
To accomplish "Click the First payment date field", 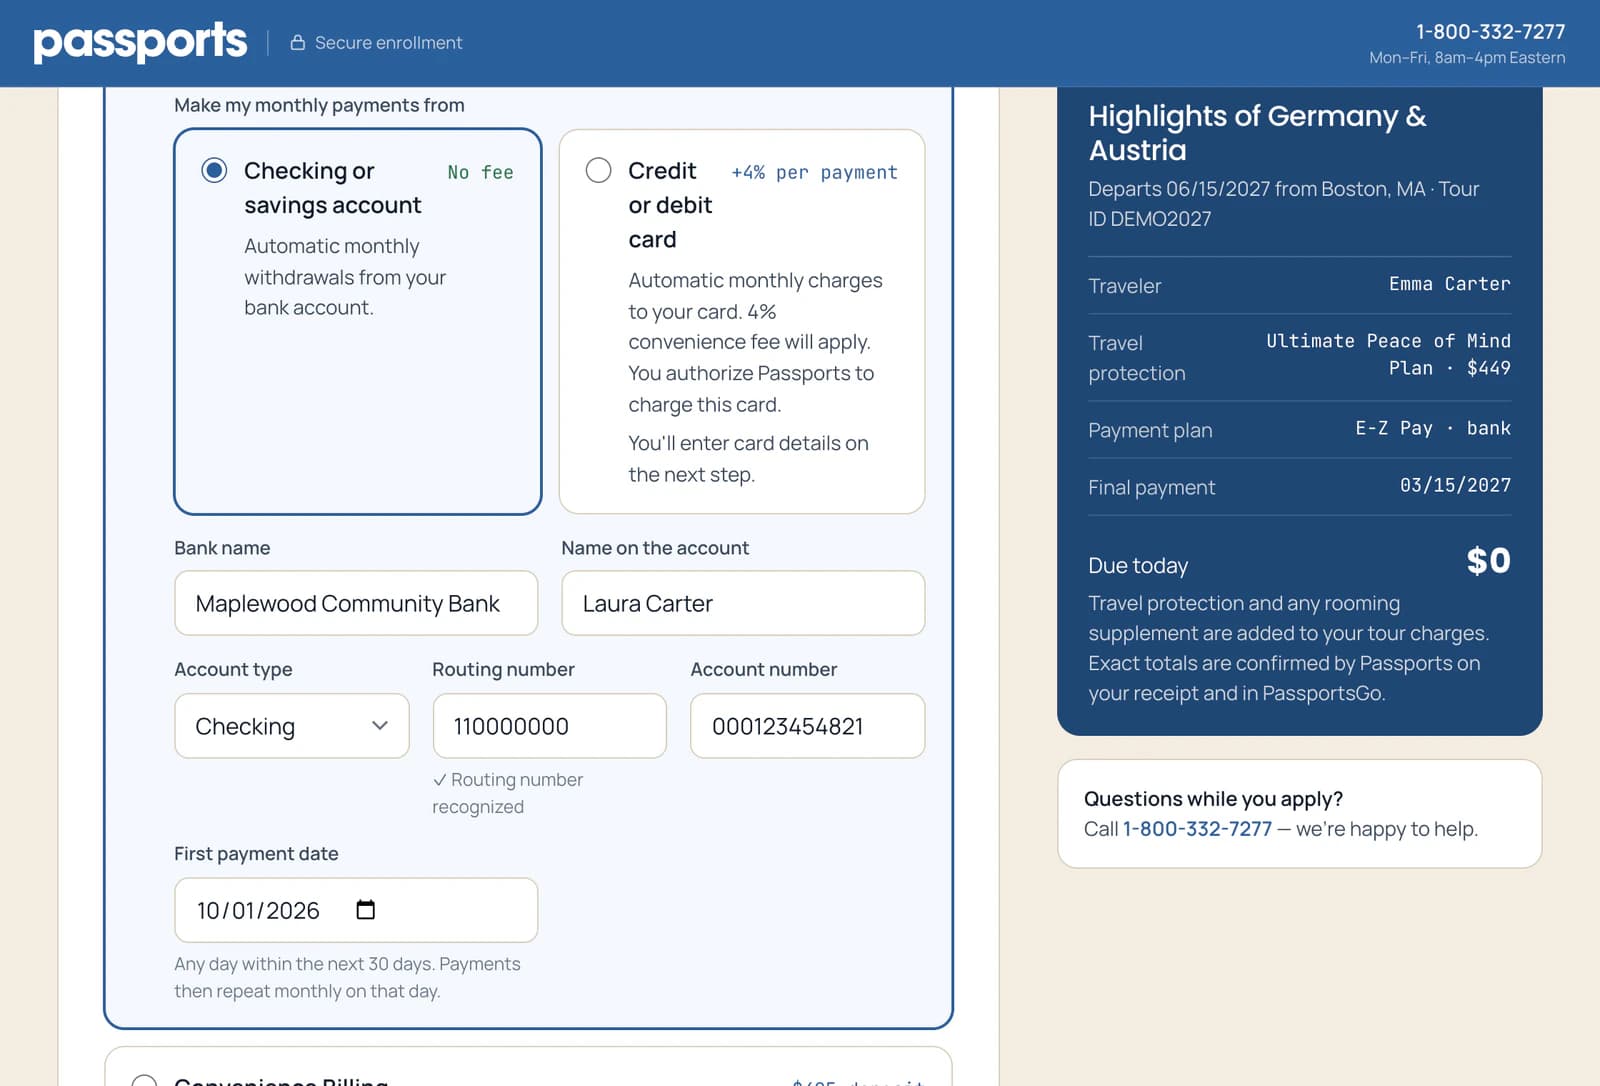I will tap(356, 910).
